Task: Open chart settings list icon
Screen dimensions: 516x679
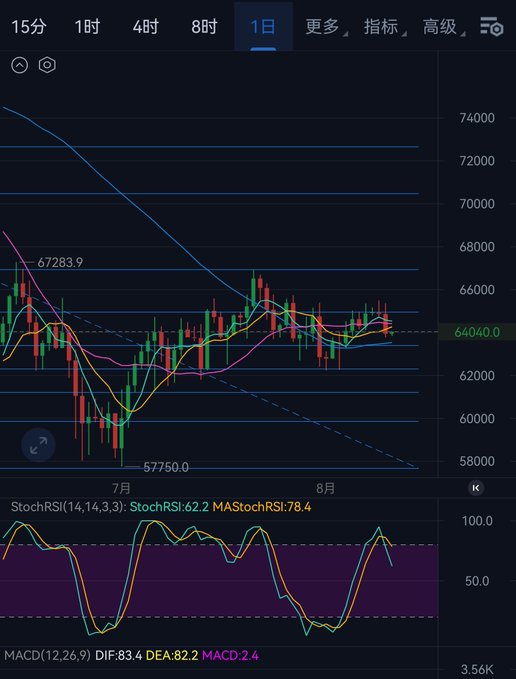Action: tap(492, 26)
